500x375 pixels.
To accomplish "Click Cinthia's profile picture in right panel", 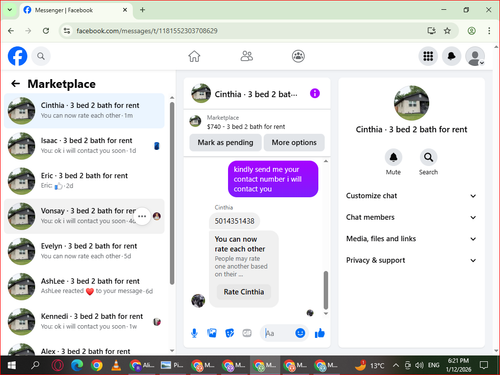I will pyautogui.click(x=411, y=103).
